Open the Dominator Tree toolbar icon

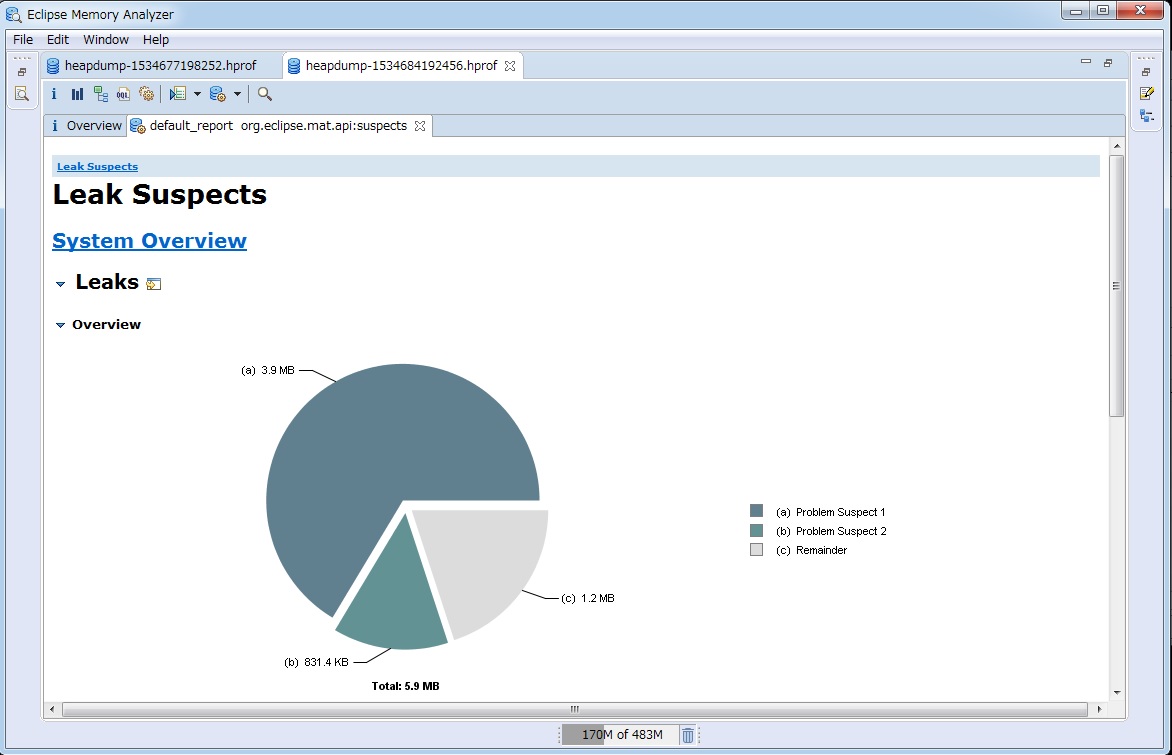tap(101, 94)
